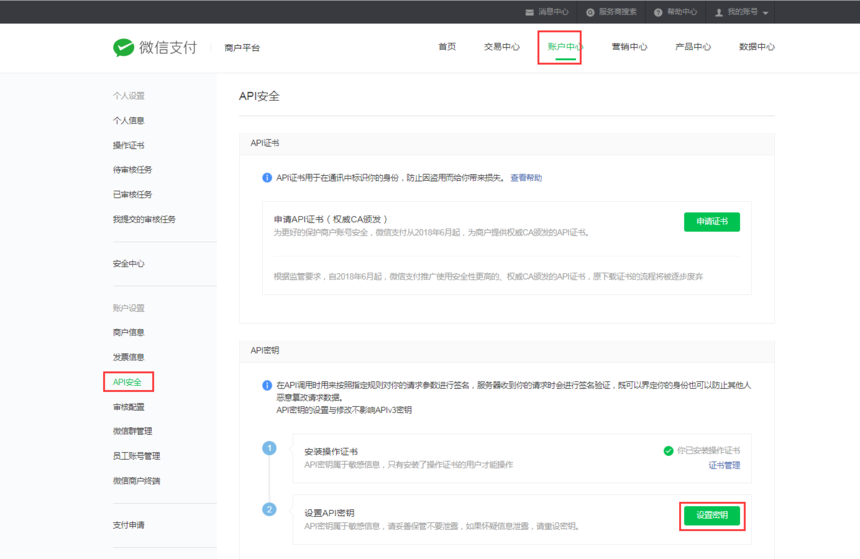The image size is (860, 559).
Task: Click the info icon in API密钥 section
Action: (x=267, y=385)
